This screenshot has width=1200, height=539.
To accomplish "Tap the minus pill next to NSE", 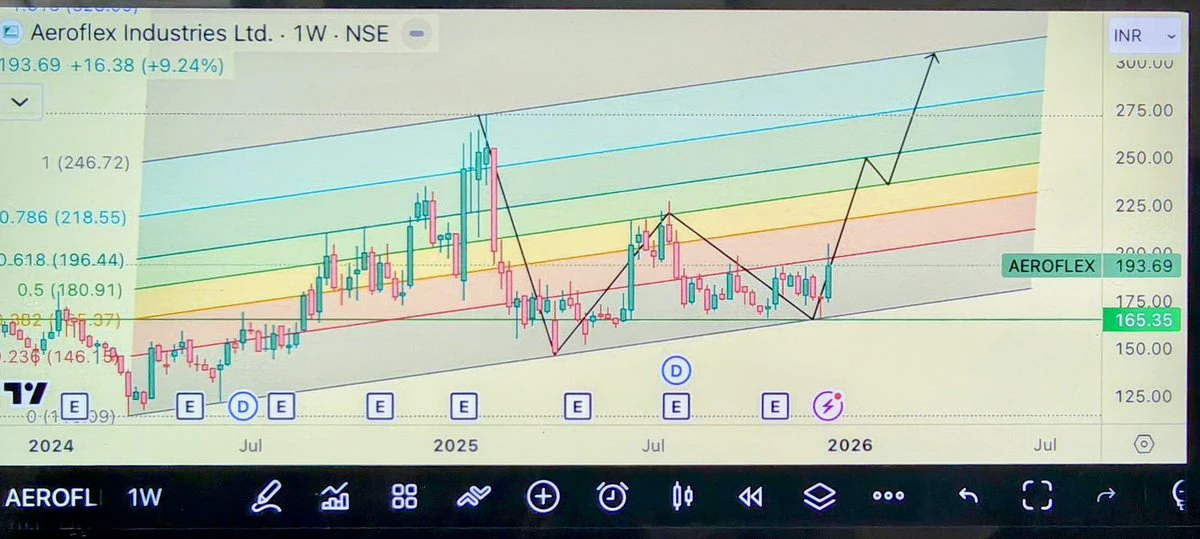I will [x=417, y=33].
